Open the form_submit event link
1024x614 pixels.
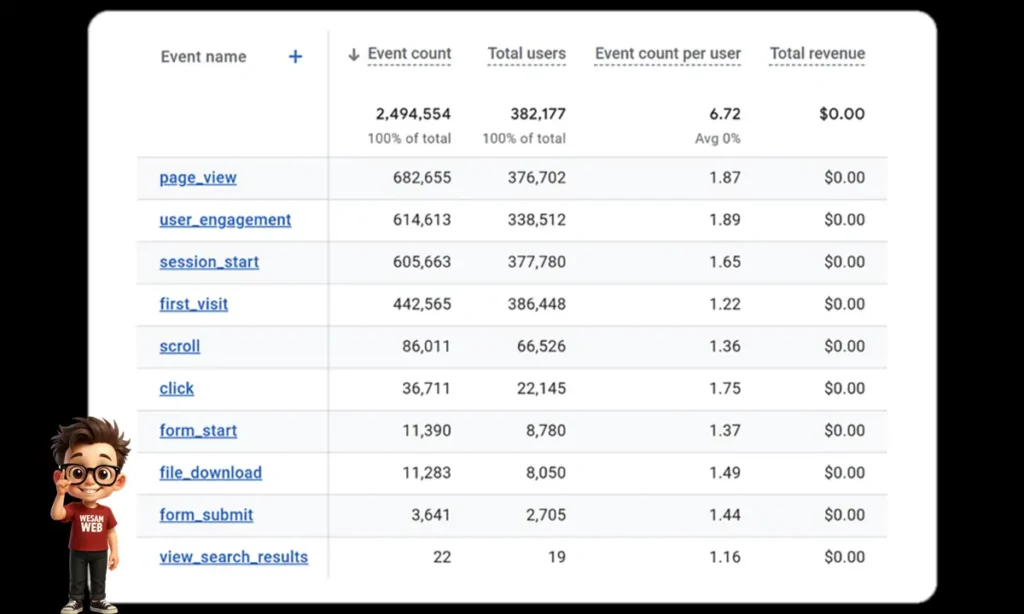tap(206, 515)
